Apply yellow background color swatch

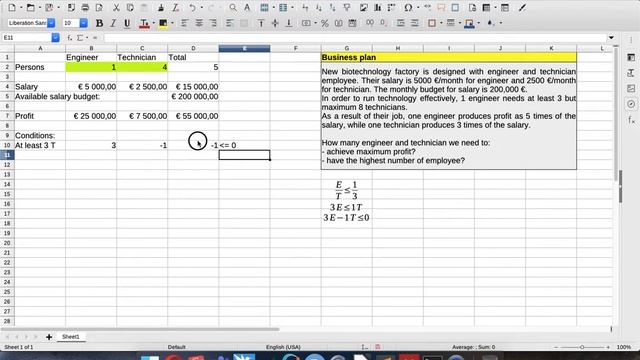(x=163, y=23)
